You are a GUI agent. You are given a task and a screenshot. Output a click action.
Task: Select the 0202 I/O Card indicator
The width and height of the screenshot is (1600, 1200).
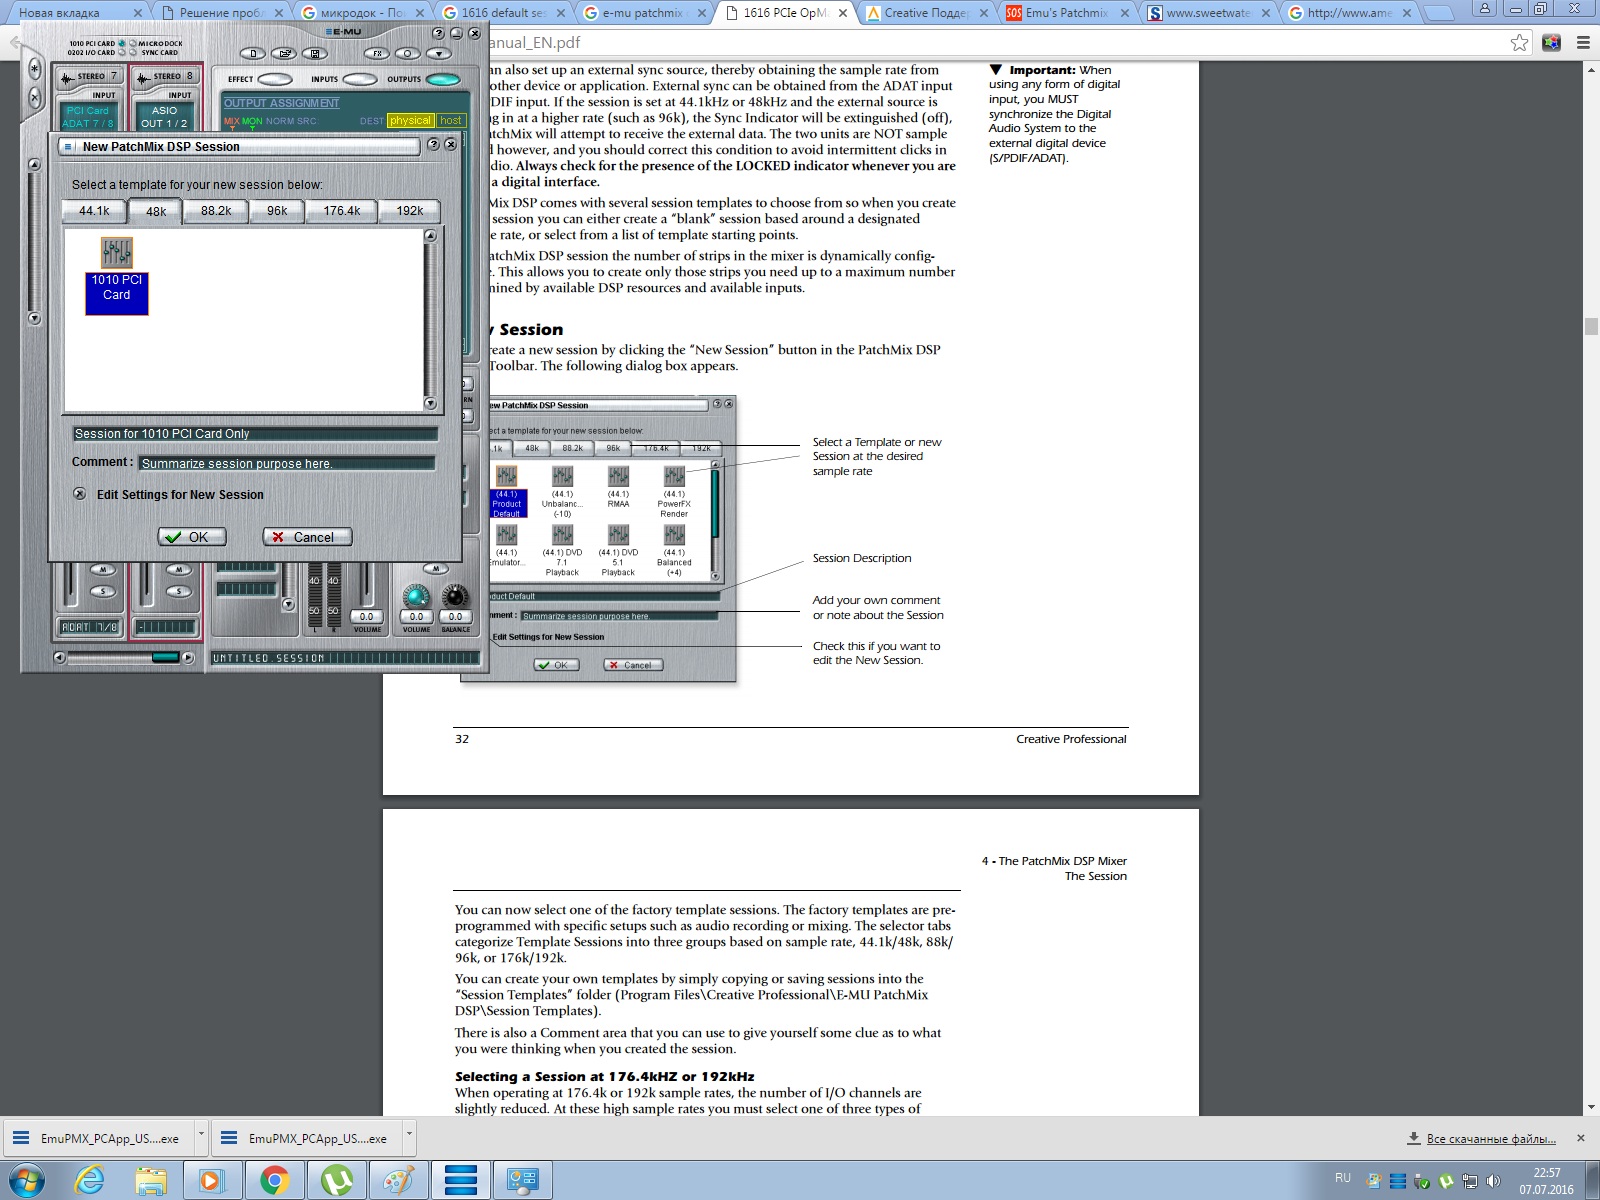pos(122,53)
